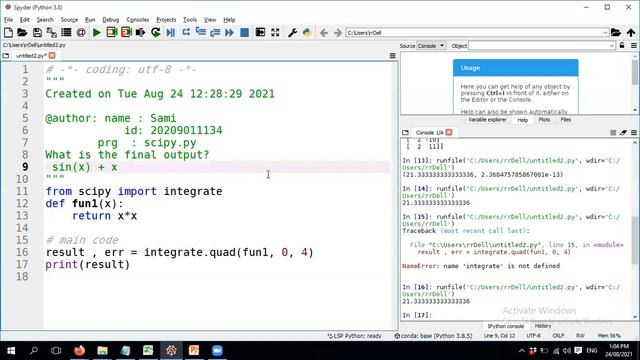Switch to Files tab
Image resolution: width=640 pixels, height=360 pixels.
point(566,120)
